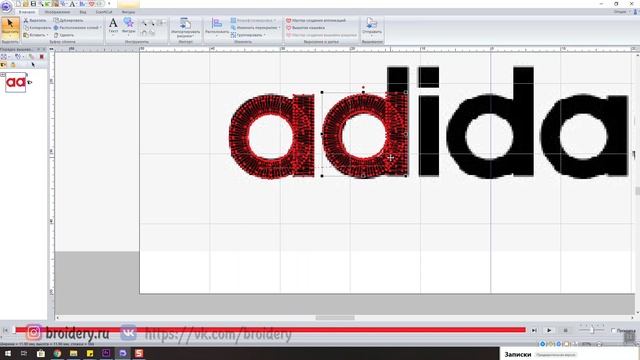The image size is (640, 360).
Task: Click the Save disk icon in quick access toolbar
Action: [33, 4]
